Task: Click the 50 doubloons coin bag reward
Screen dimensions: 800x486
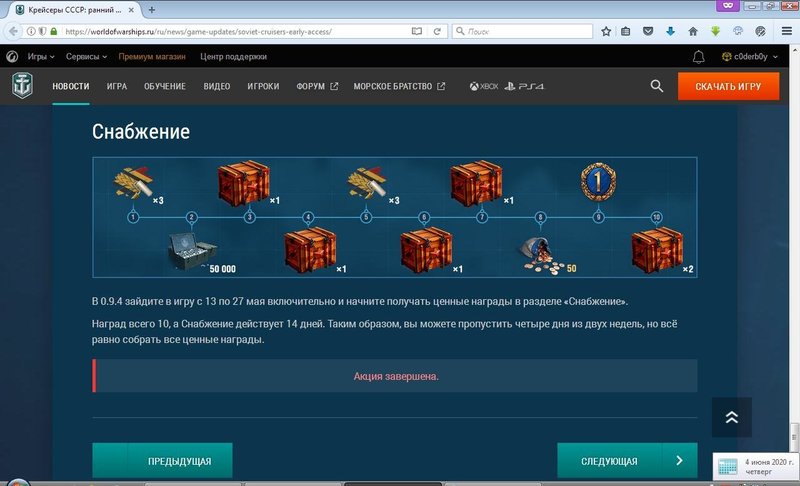Action: 541,257
